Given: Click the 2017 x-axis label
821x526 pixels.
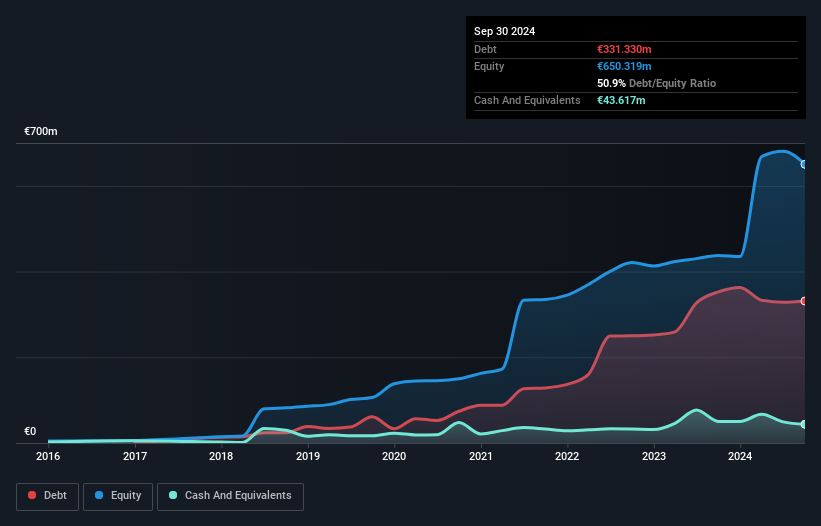Looking at the screenshot, I should click(135, 456).
